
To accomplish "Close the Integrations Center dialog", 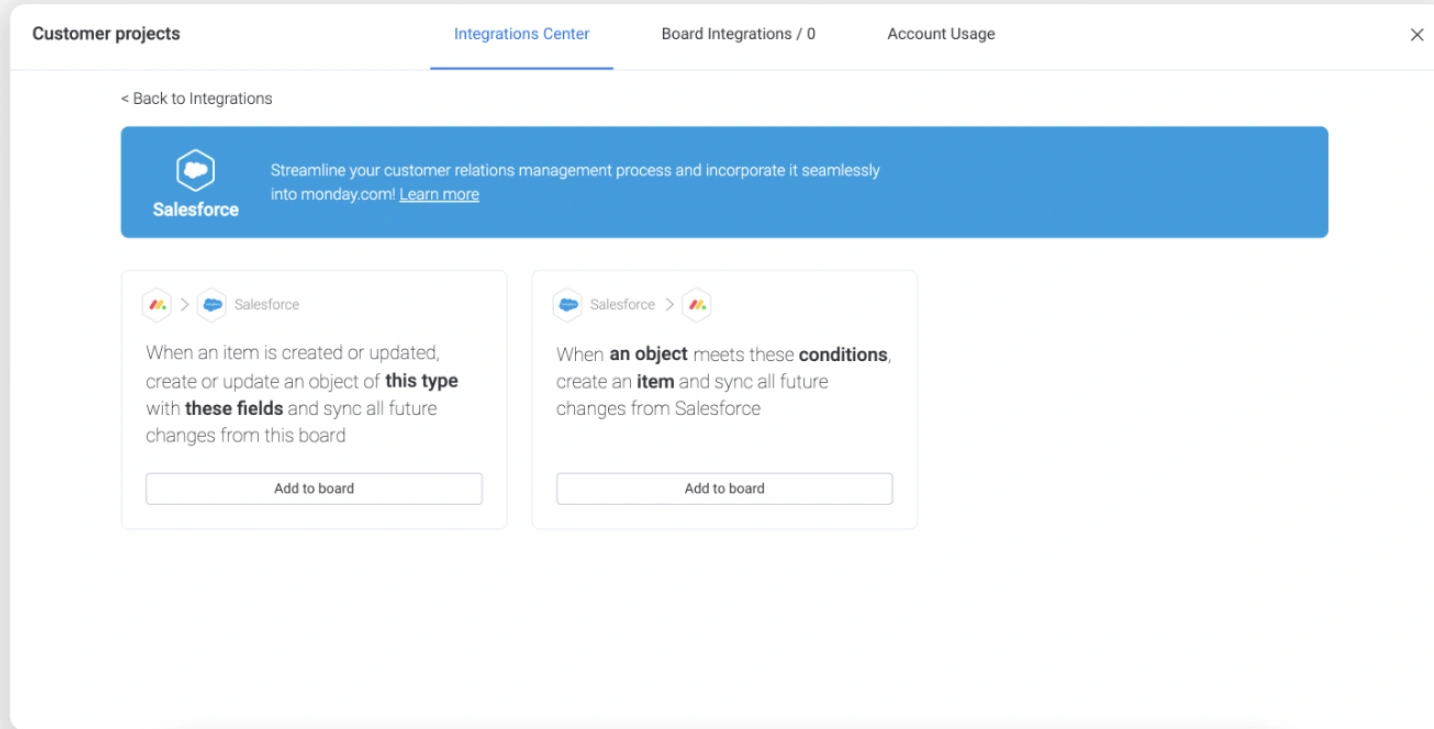I will click(x=1416, y=35).
